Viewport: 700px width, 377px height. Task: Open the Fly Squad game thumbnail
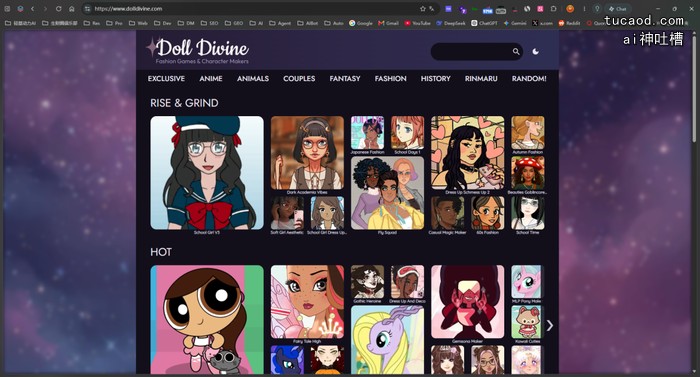387,193
